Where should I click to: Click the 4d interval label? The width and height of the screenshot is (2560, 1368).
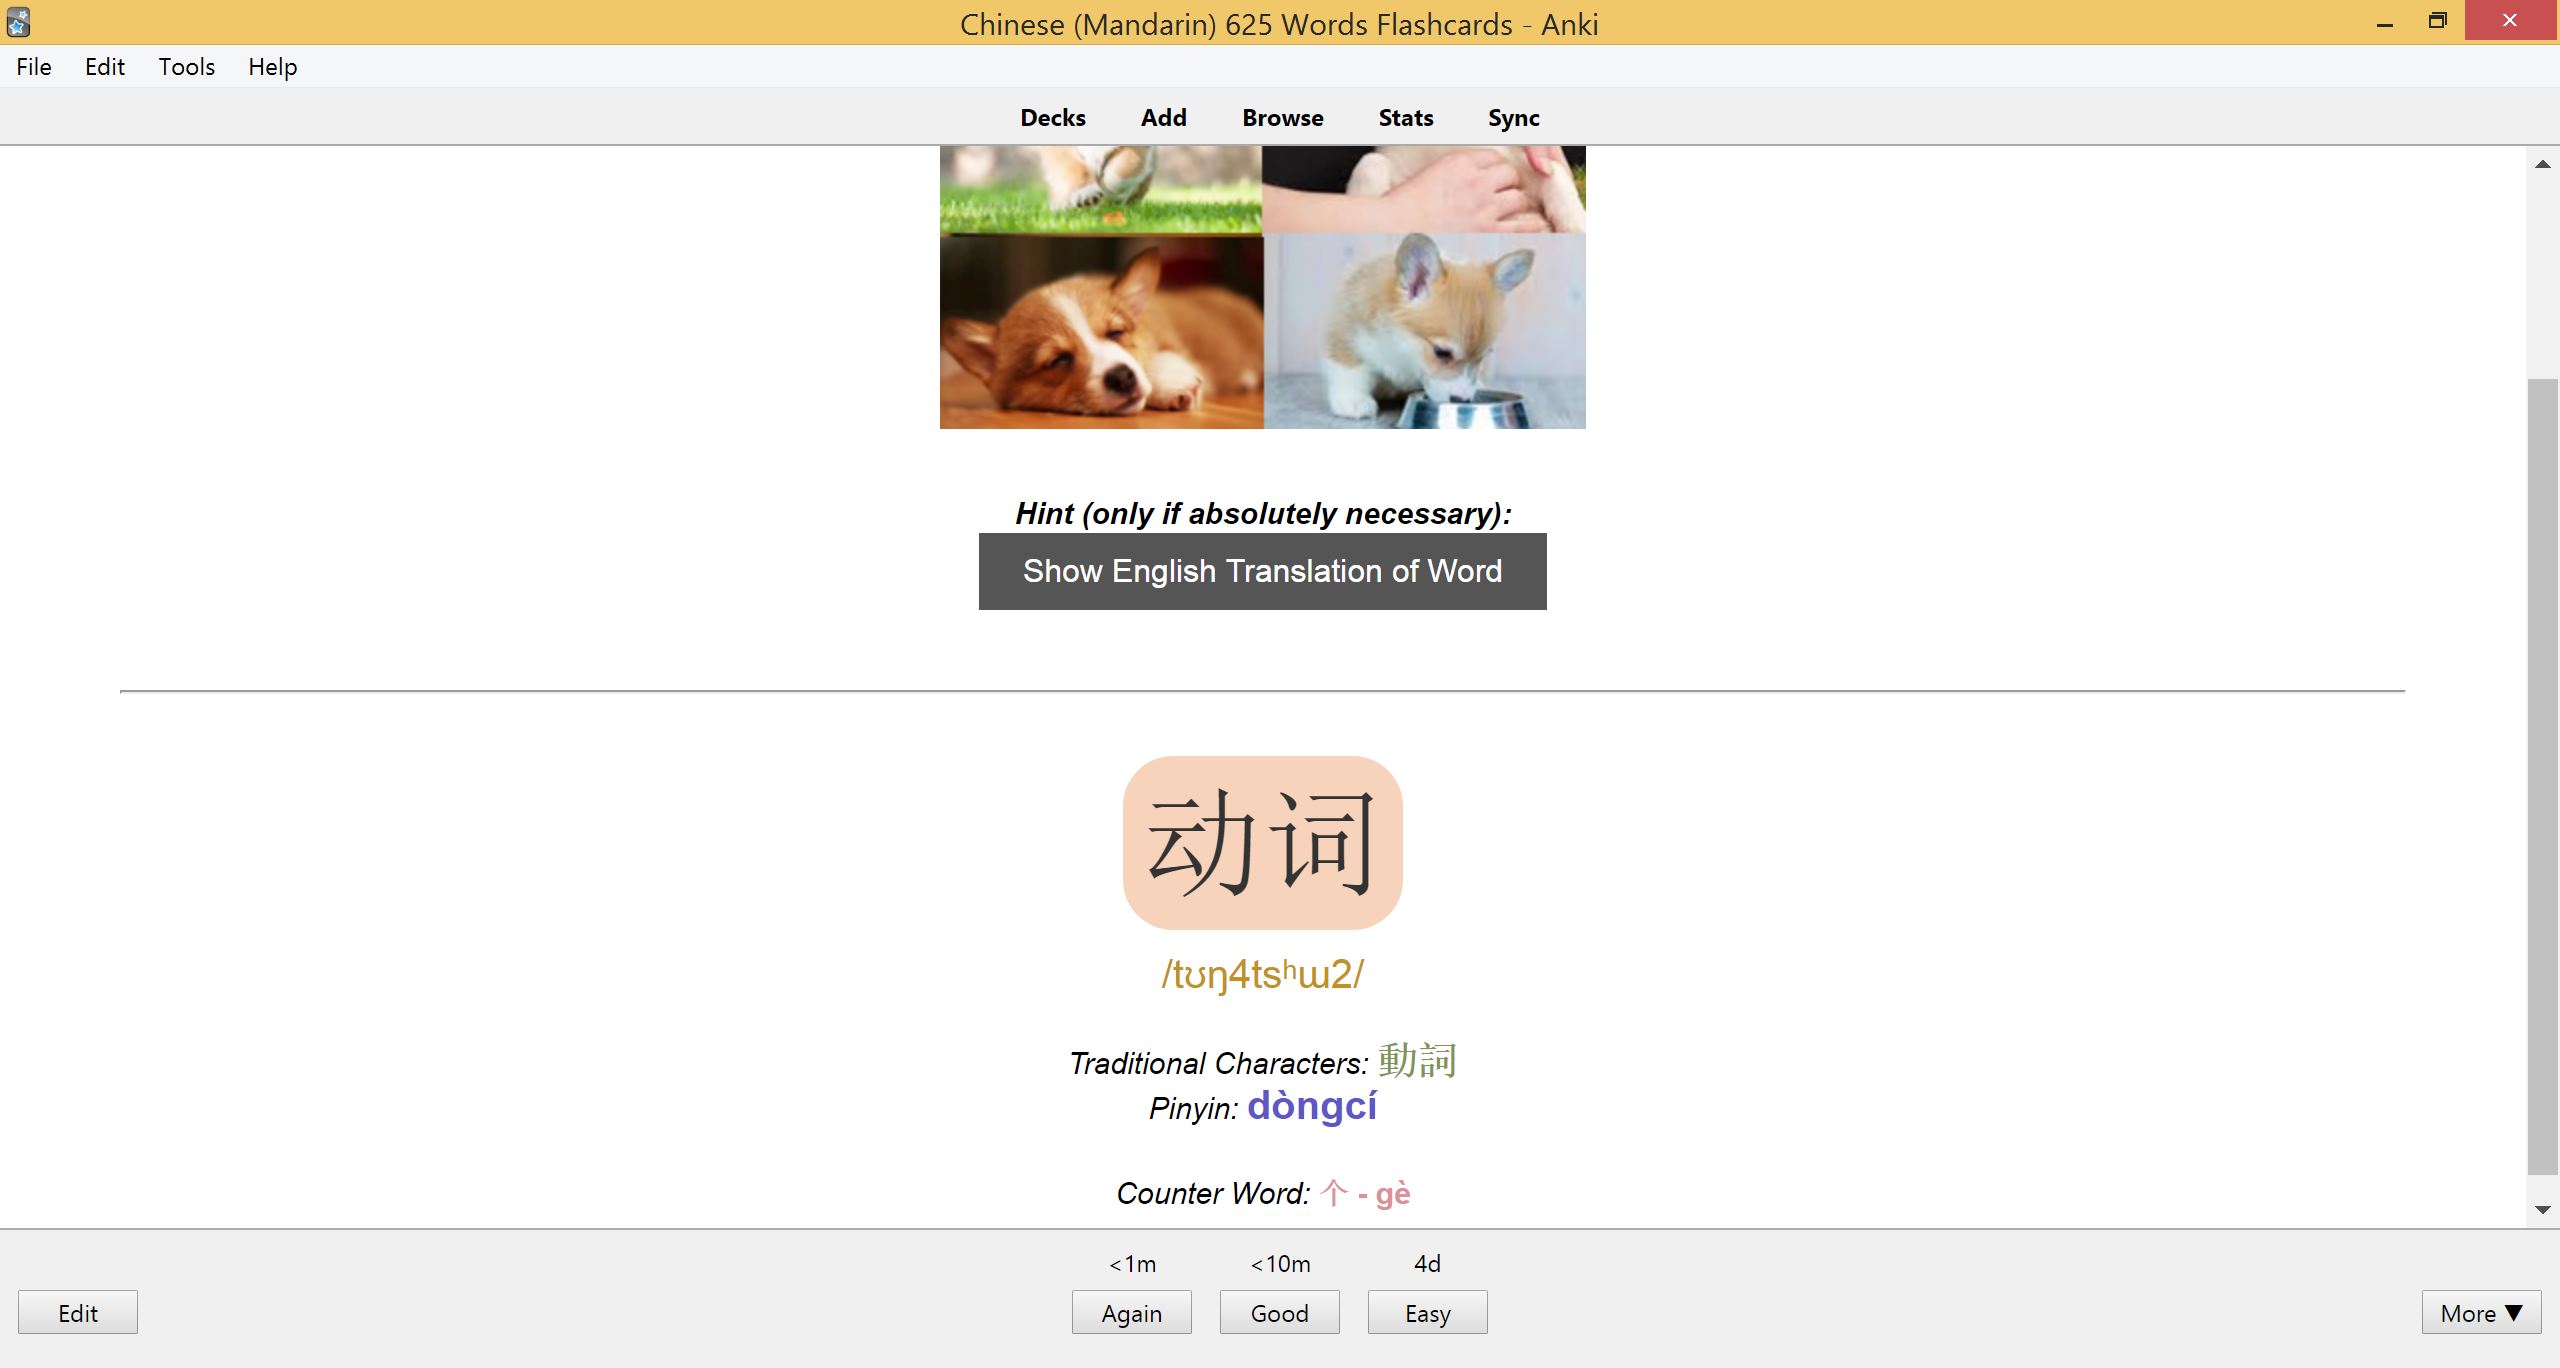1427,1264
